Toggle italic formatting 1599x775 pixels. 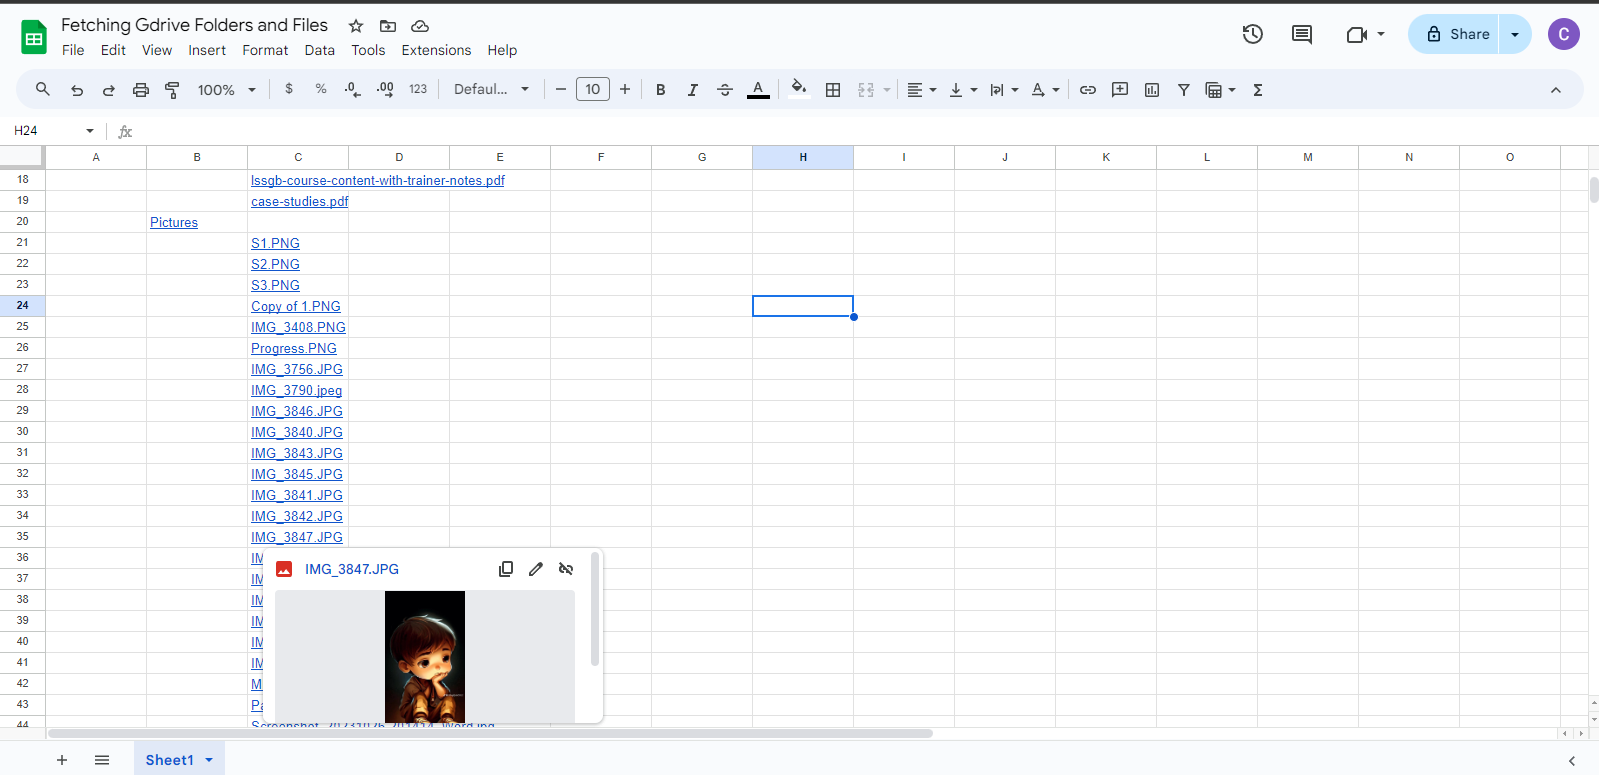pyautogui.click(x=693, y=90)
